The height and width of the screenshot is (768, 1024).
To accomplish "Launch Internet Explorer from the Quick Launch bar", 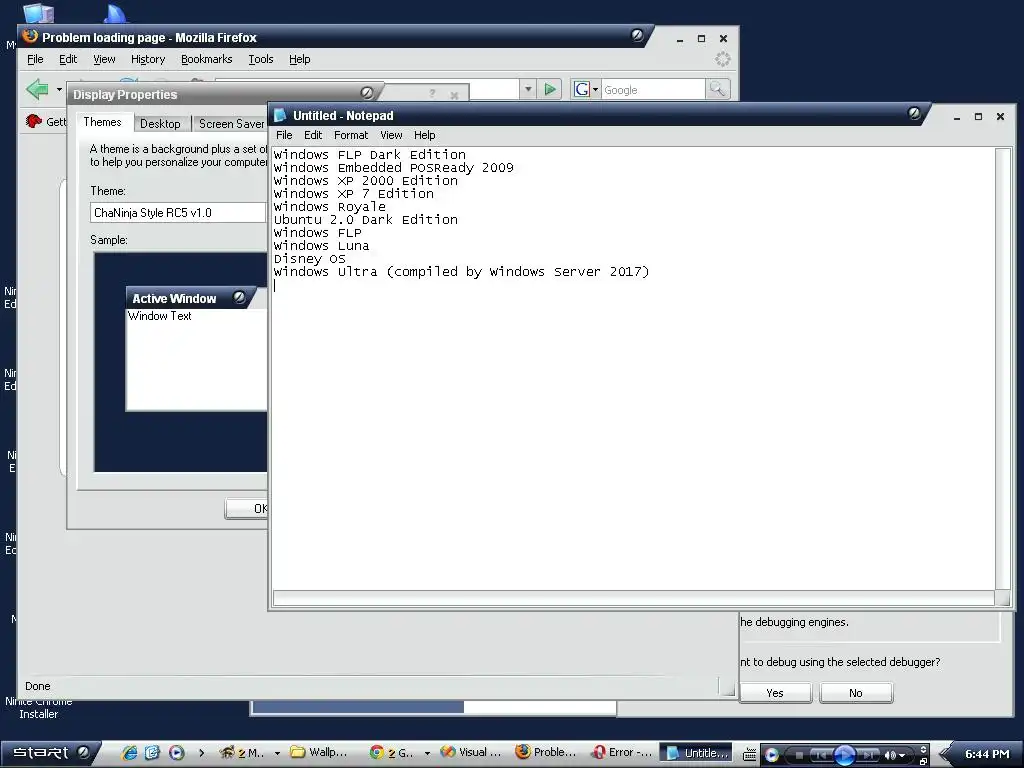I will pos(130,753).
